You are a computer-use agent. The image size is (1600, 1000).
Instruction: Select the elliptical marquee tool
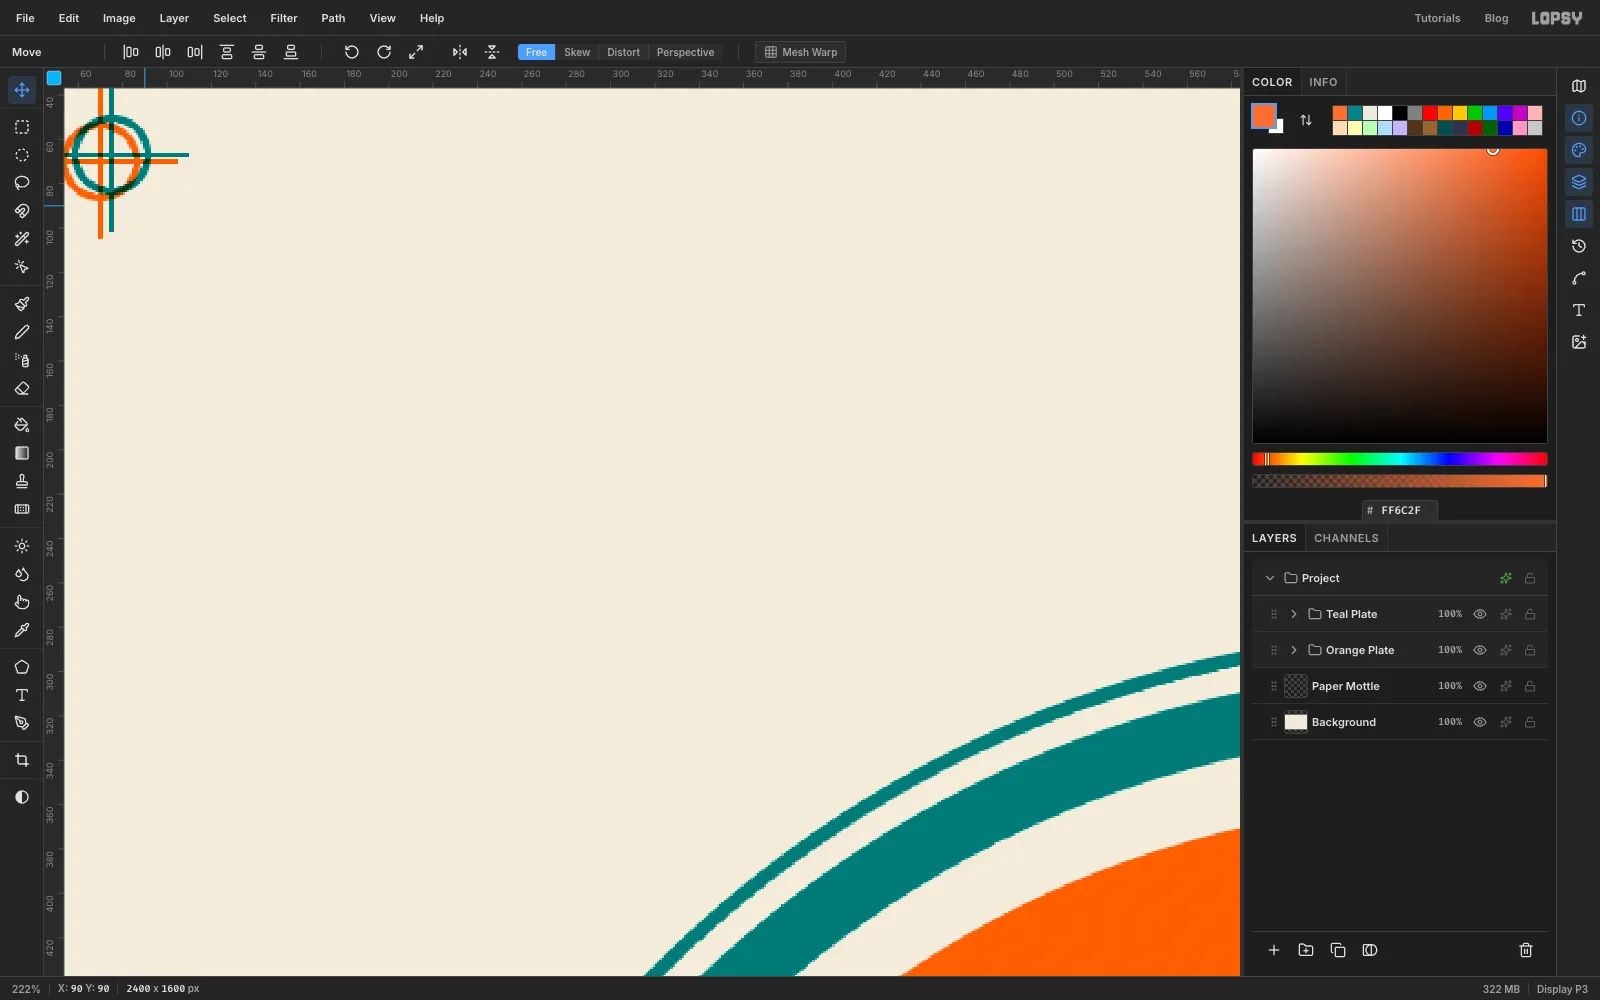tap(22, 155)
